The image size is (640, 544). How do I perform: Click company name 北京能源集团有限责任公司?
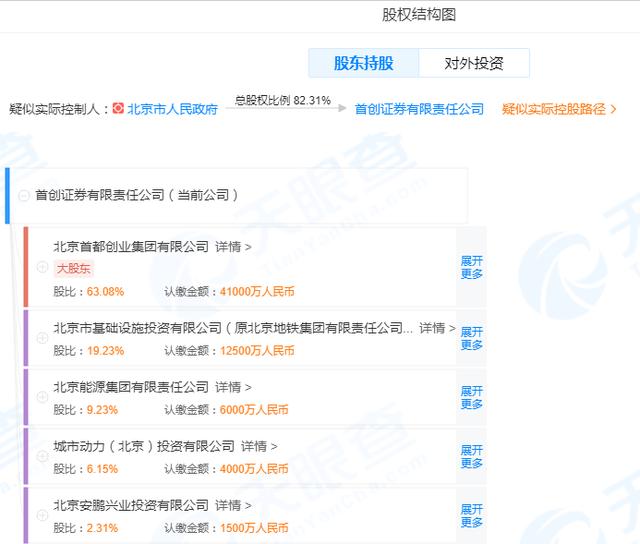131,387
